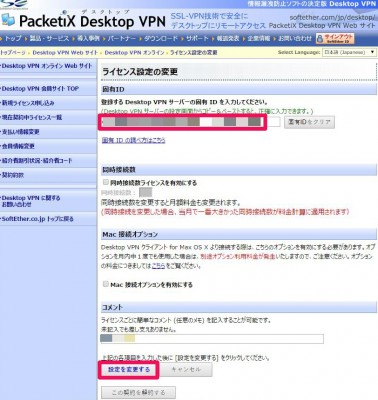This screenshot has width=378, height=400.
Task: Click the 固有ID input field
Action: (191, 122)
